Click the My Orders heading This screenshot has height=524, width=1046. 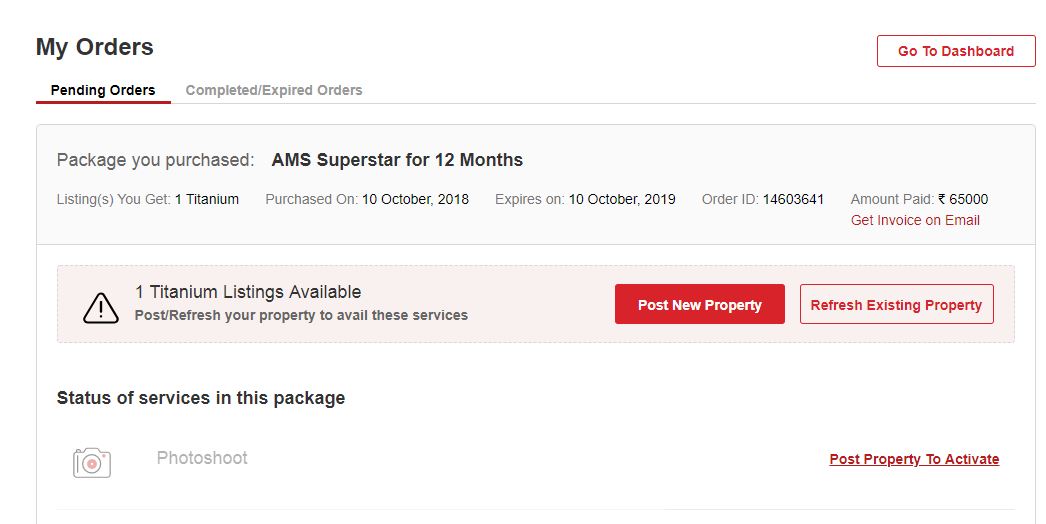coord(95,47)
